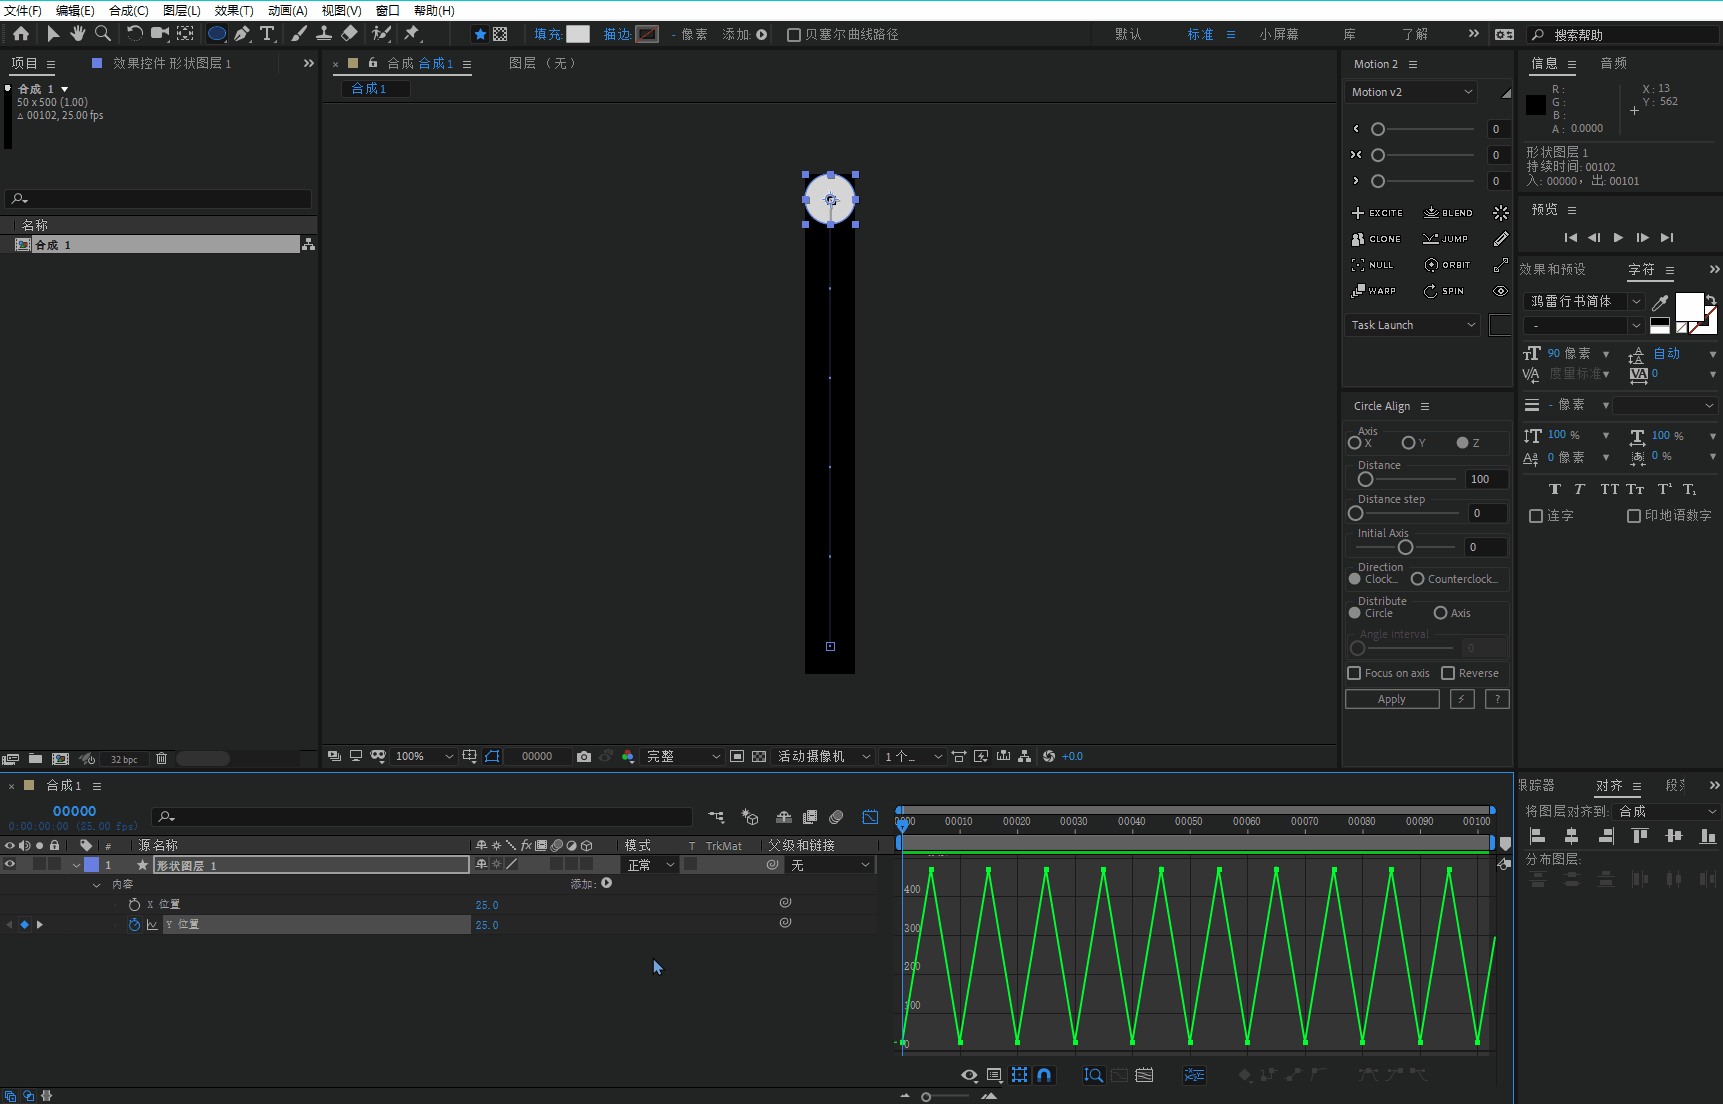Open the 活动摄像机 camera view dropdown
Image resolution: width=1723 pixels, height=1104 pixels.
[x=824, y=756]
